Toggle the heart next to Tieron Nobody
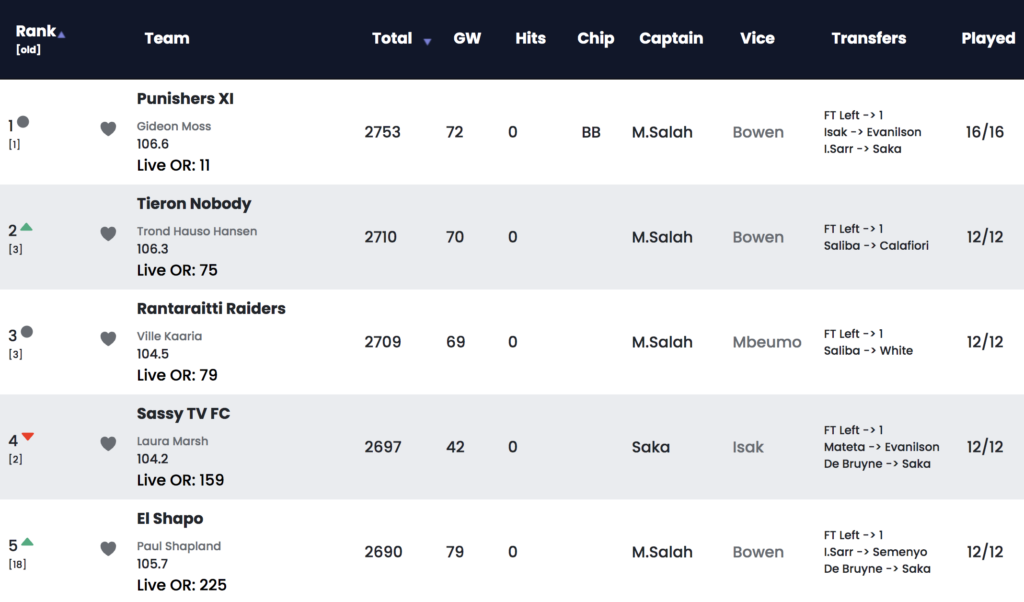Image resolution: width=1024 pixels, height=602 pixels. (108, 234)
